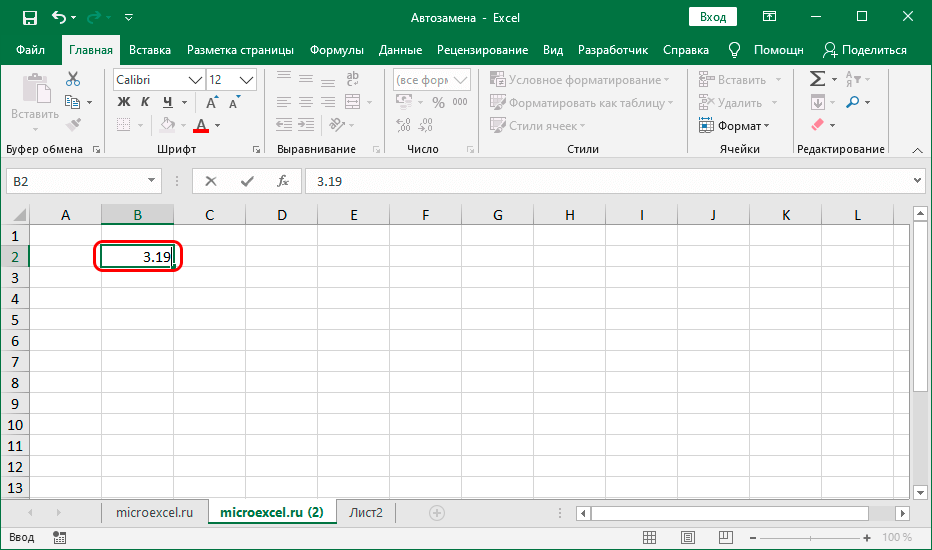
Task: Switch to the Лист2 sheet tab
Action: 365,512
